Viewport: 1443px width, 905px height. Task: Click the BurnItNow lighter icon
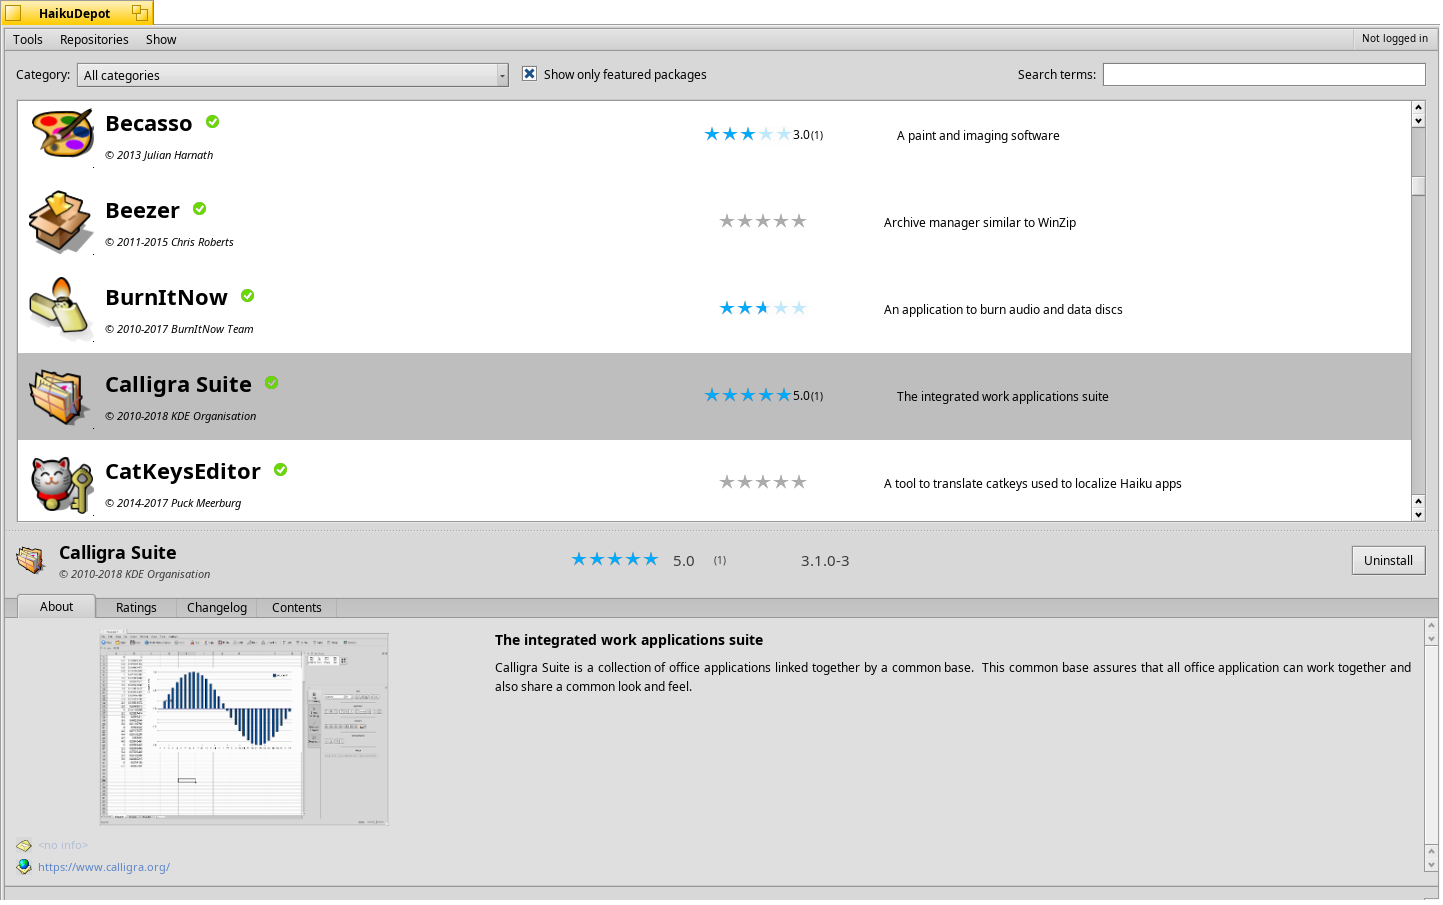pyautogui.click(x=60, y=308)
